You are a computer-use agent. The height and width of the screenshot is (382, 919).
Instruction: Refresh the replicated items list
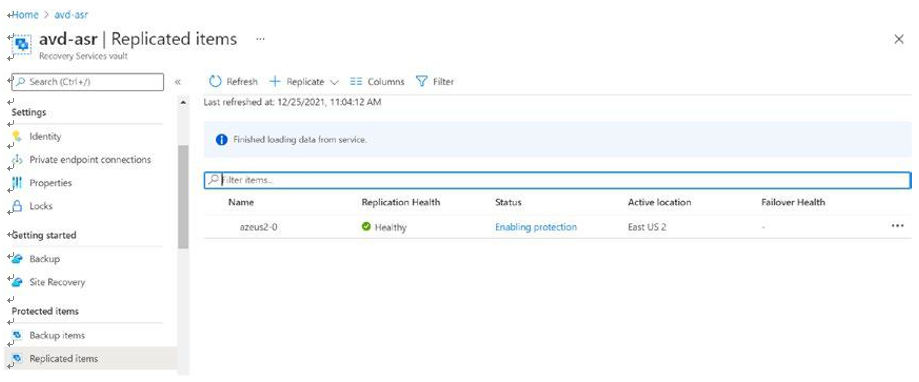click(233, 81)
